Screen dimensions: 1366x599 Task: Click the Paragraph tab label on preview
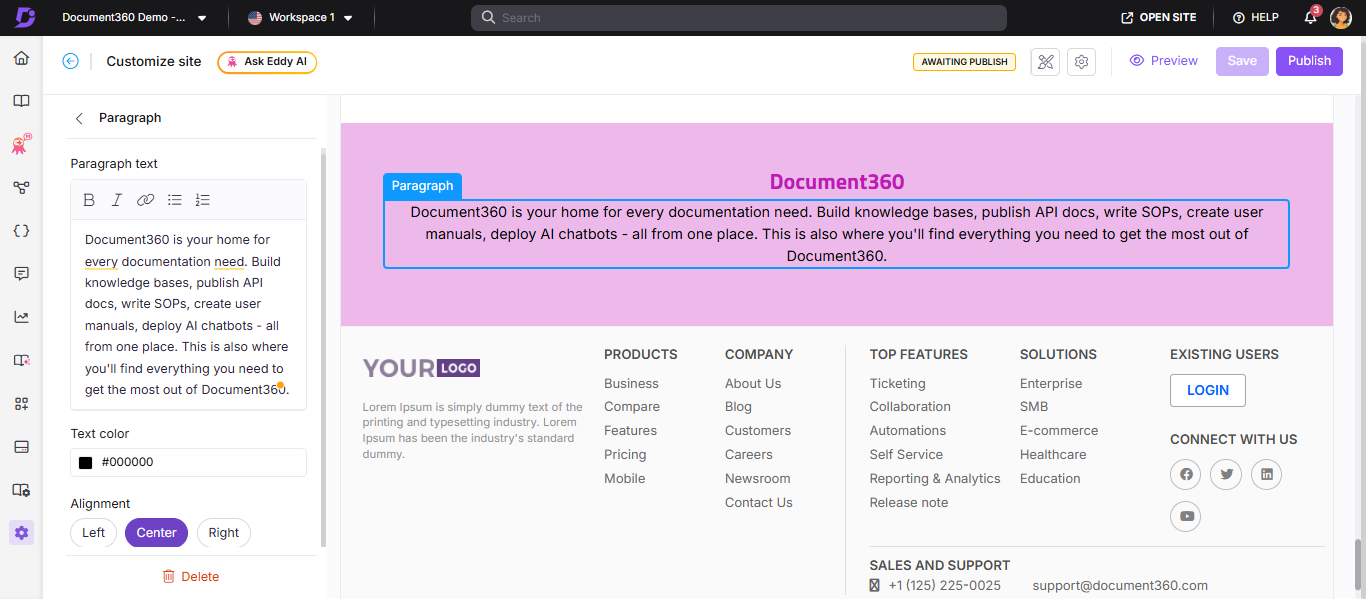422,186
